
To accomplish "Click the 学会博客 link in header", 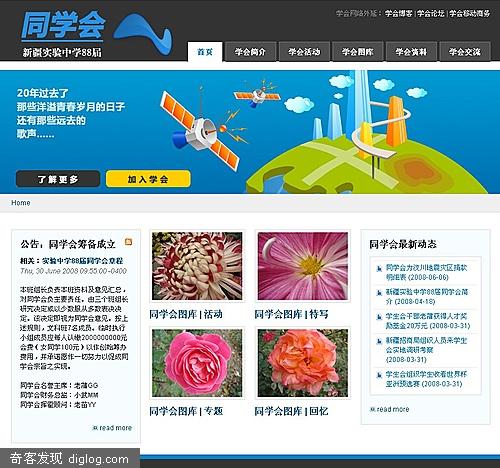I will (399, 13).
